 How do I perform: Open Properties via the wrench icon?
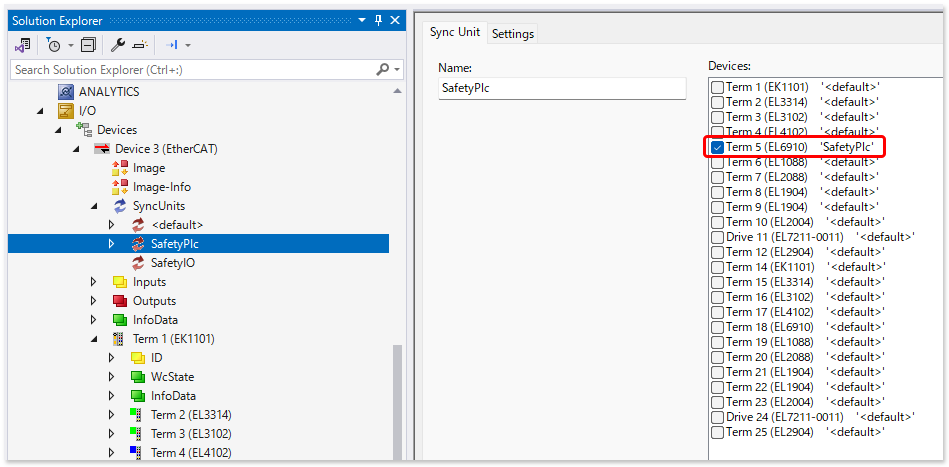click(x=117, y=45)
